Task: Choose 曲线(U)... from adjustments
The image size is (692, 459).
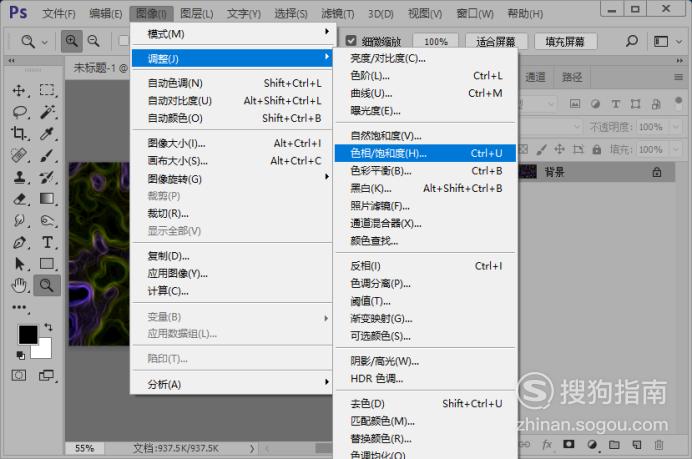Action: (x=425, y=93)
